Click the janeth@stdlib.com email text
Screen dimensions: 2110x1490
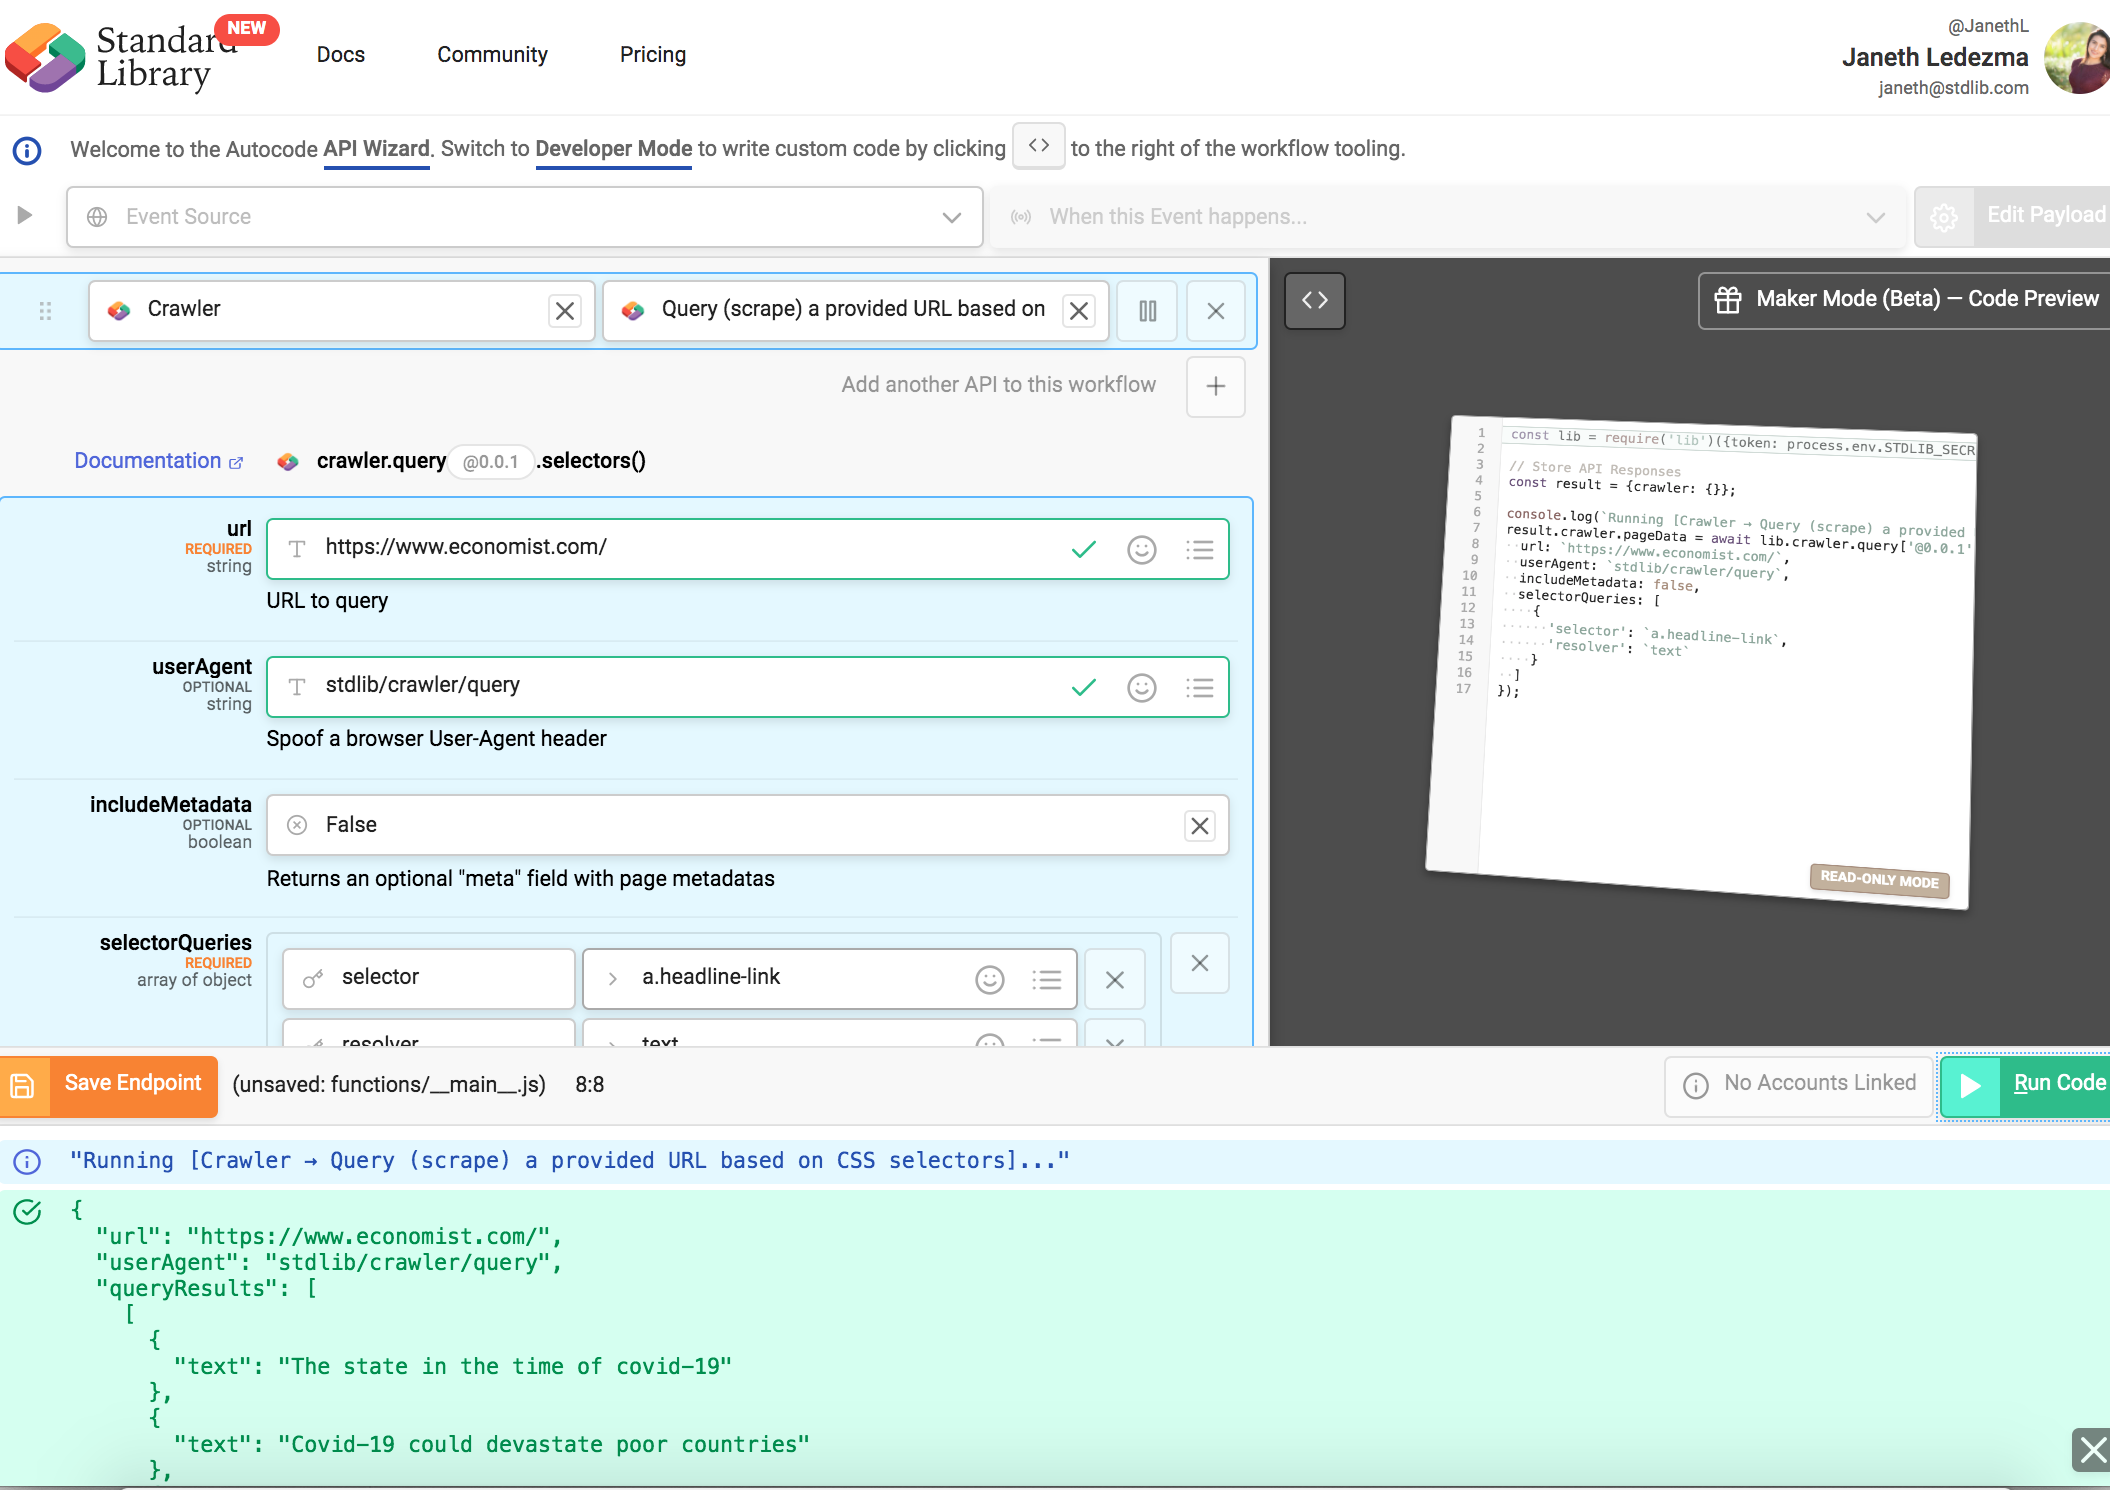[1953, 88]
